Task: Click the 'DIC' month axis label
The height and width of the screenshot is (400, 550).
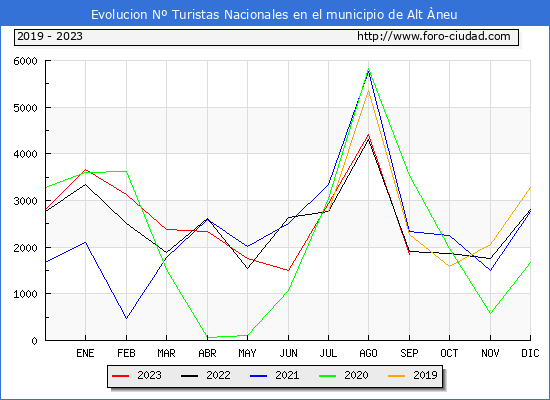Action: click(530, 353)
